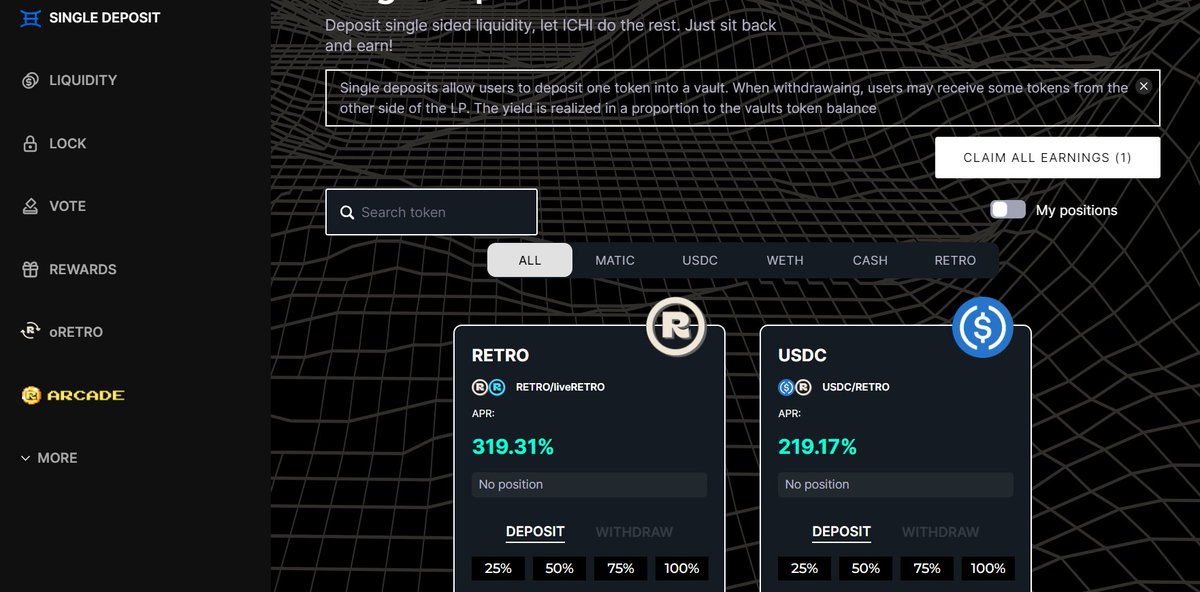
Task: Select the RETRO/liveRETRO pair icons
Action: pos(489,387)
